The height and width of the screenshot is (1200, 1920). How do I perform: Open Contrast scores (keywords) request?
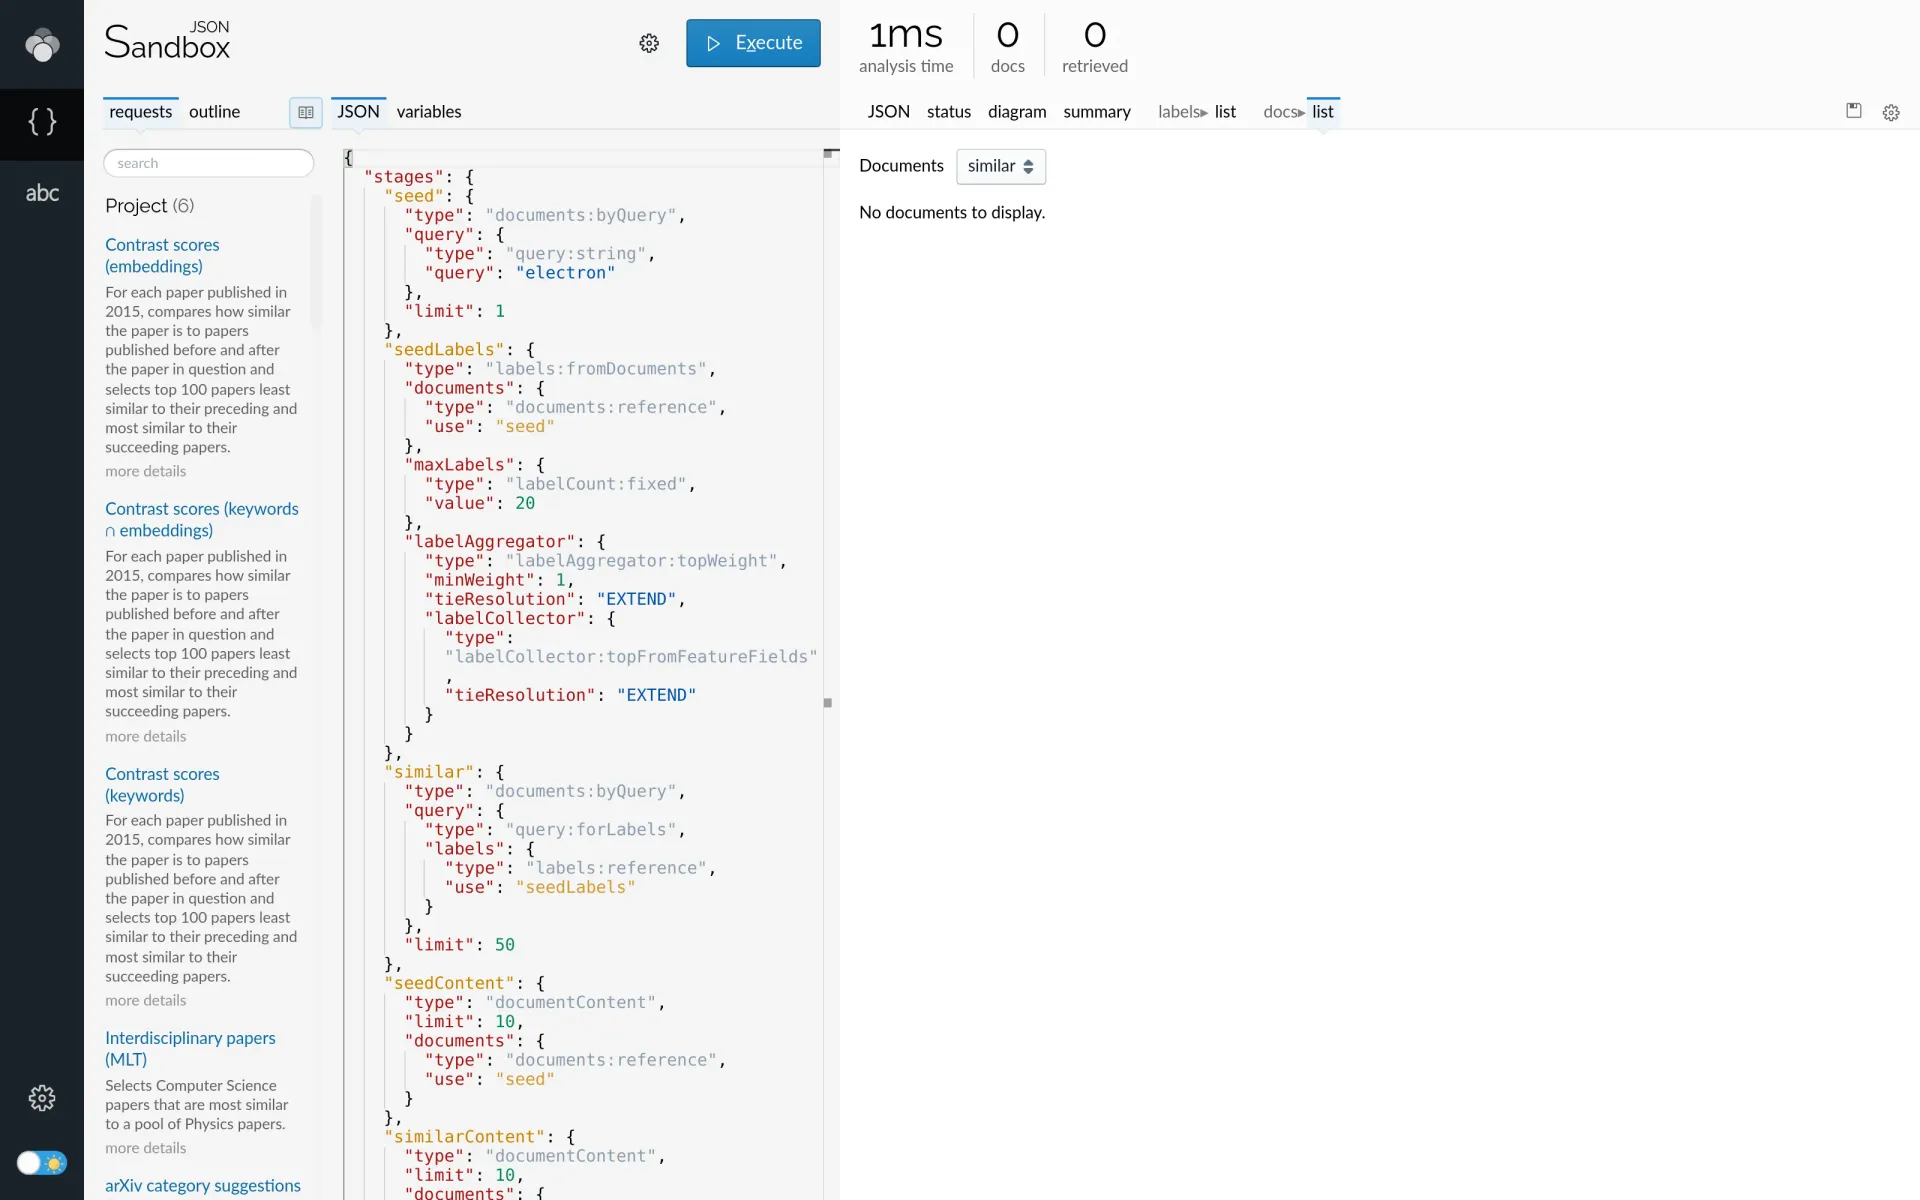coord(162,785)
